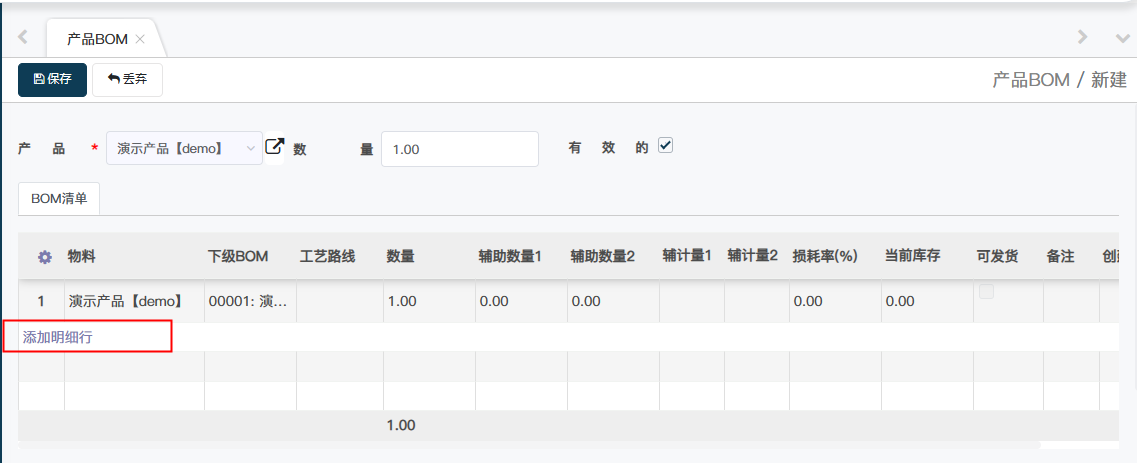Click 丢弃 discard button
The width and height of the screenshot is (1137, 463).
(x=127, y=79)
